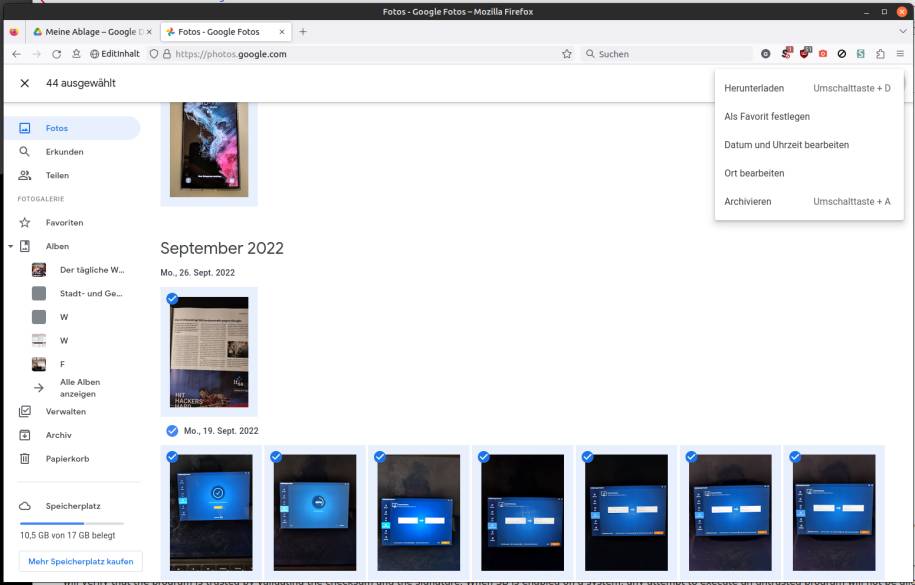Bookmark page using star icon in URL bar
Viewport: 915px width, 585px height.
pyautogui.click(x=567, y=54)
